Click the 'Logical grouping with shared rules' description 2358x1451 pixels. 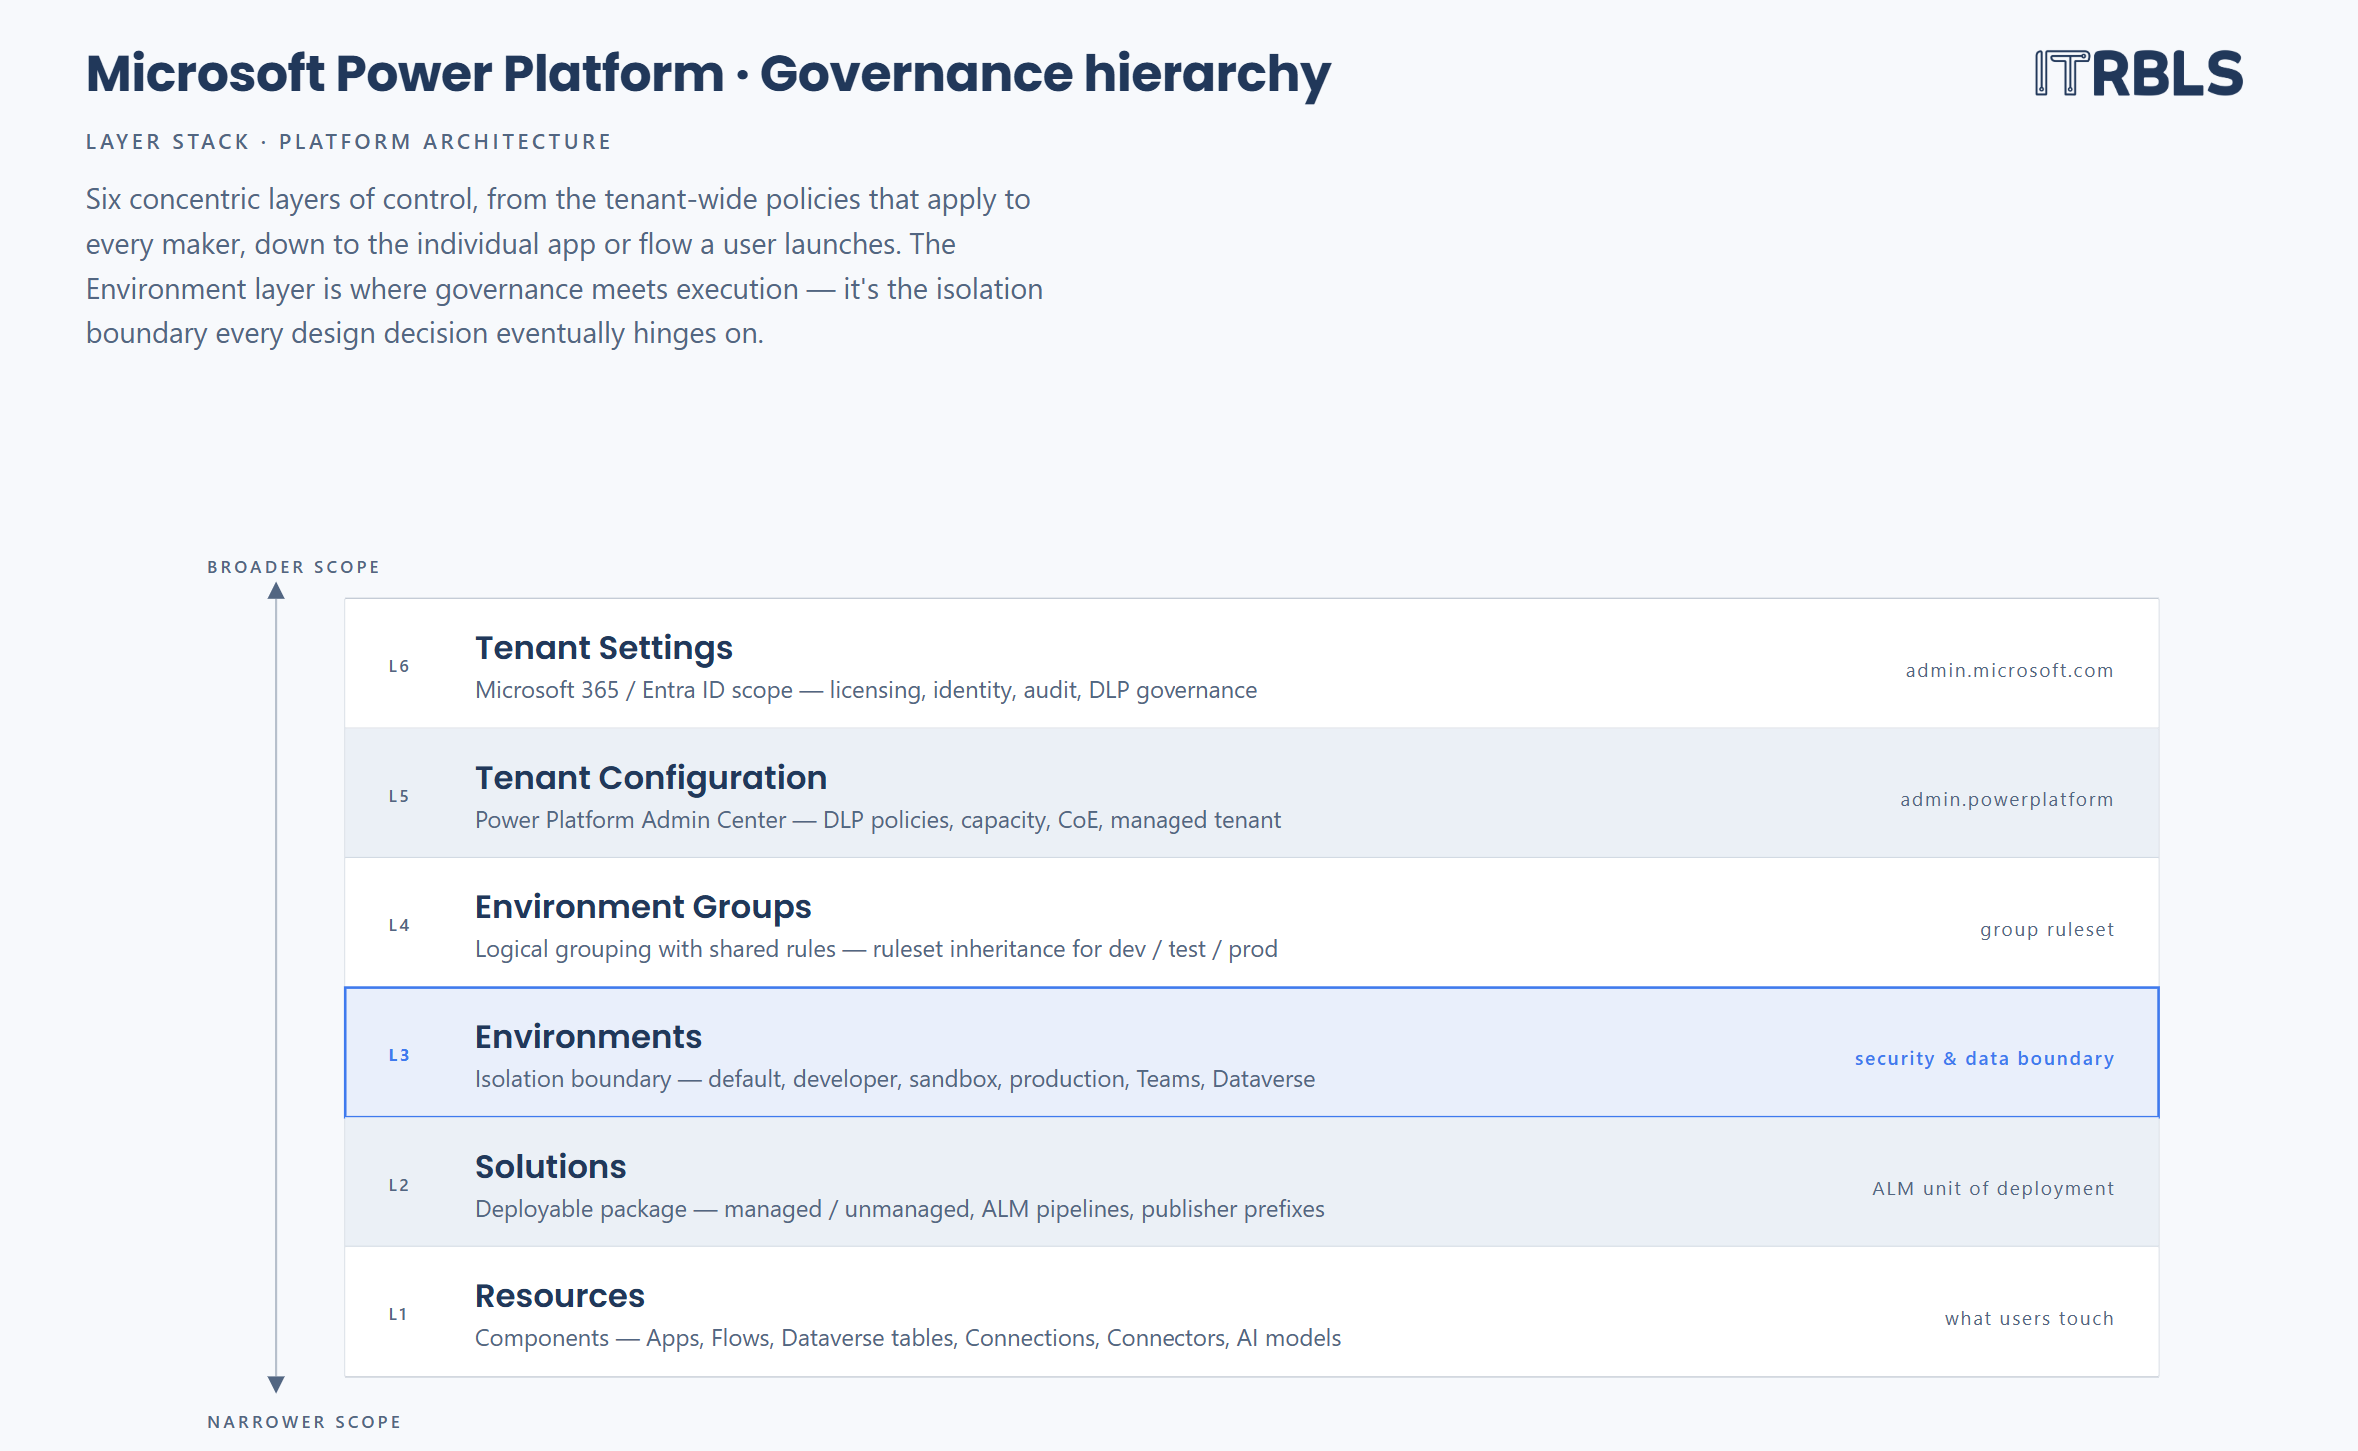(876, 949)
